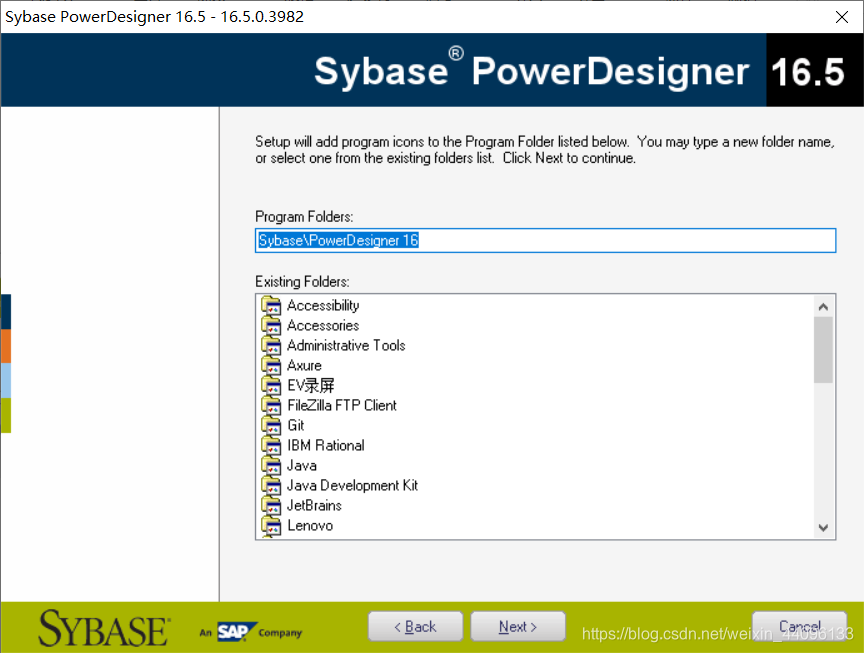This screenshot has width=864, height=653.
Task: Select JetBrains in the existing folders
Action: [314, 505]
